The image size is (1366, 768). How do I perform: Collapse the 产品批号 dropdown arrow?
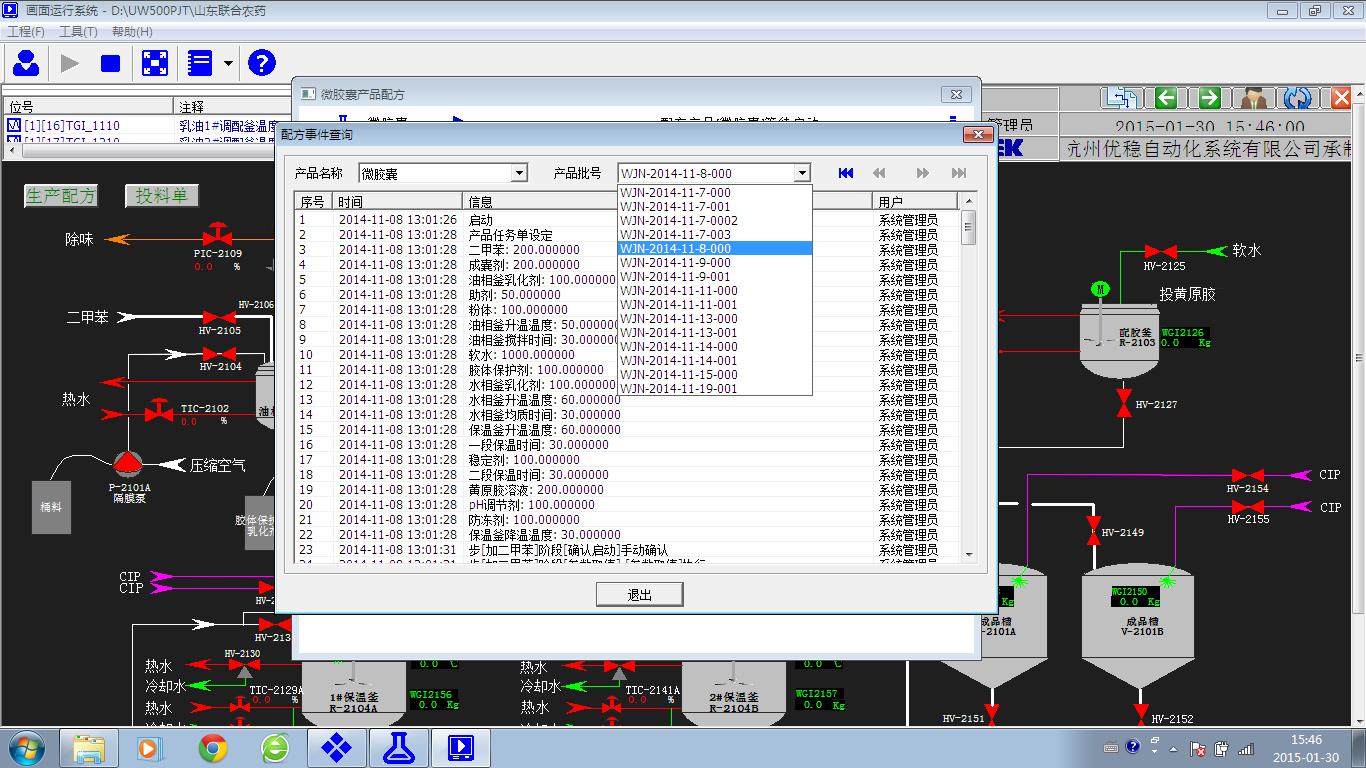point(801,173)
